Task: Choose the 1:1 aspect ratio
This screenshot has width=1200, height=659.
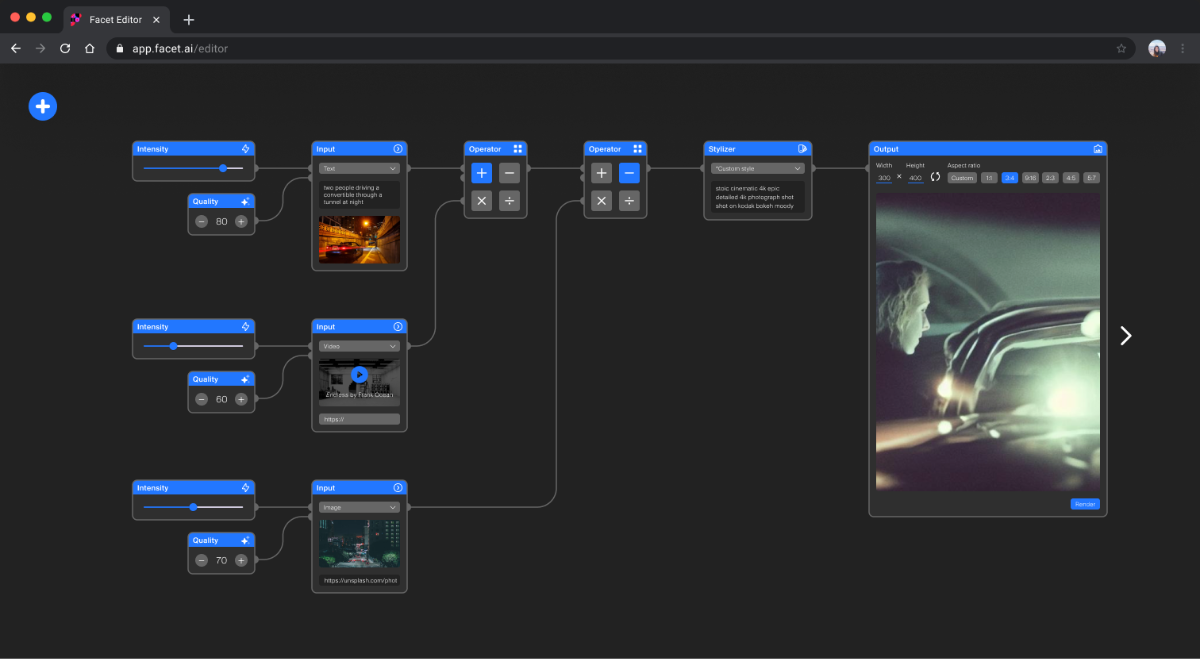Action: [989, 178]
